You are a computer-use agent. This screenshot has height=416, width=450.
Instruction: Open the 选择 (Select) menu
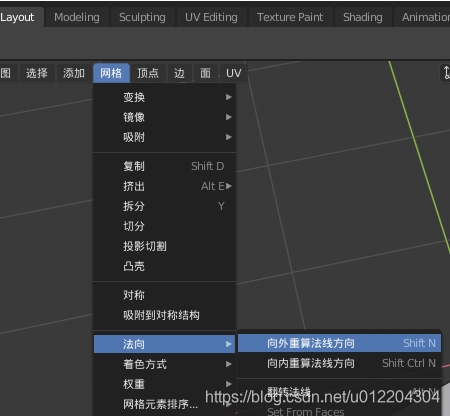37,73
